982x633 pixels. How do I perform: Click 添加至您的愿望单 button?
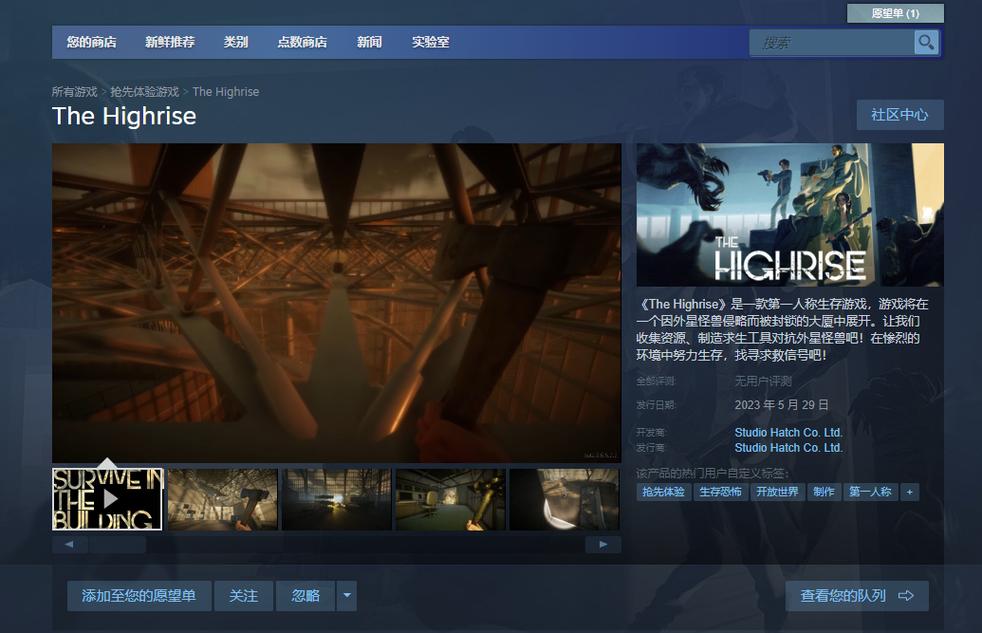tap(139, 595)
